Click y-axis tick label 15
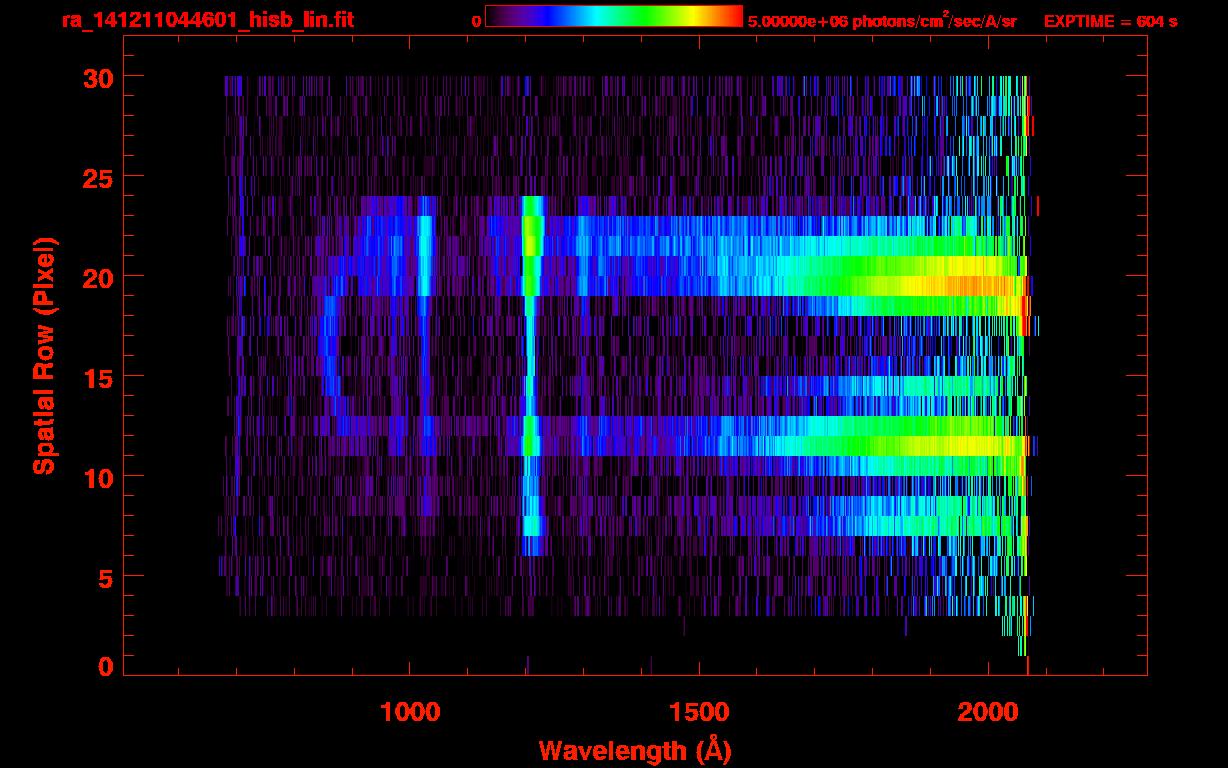The width and height of the screenshot is (1228, 768). coord(97,377)
